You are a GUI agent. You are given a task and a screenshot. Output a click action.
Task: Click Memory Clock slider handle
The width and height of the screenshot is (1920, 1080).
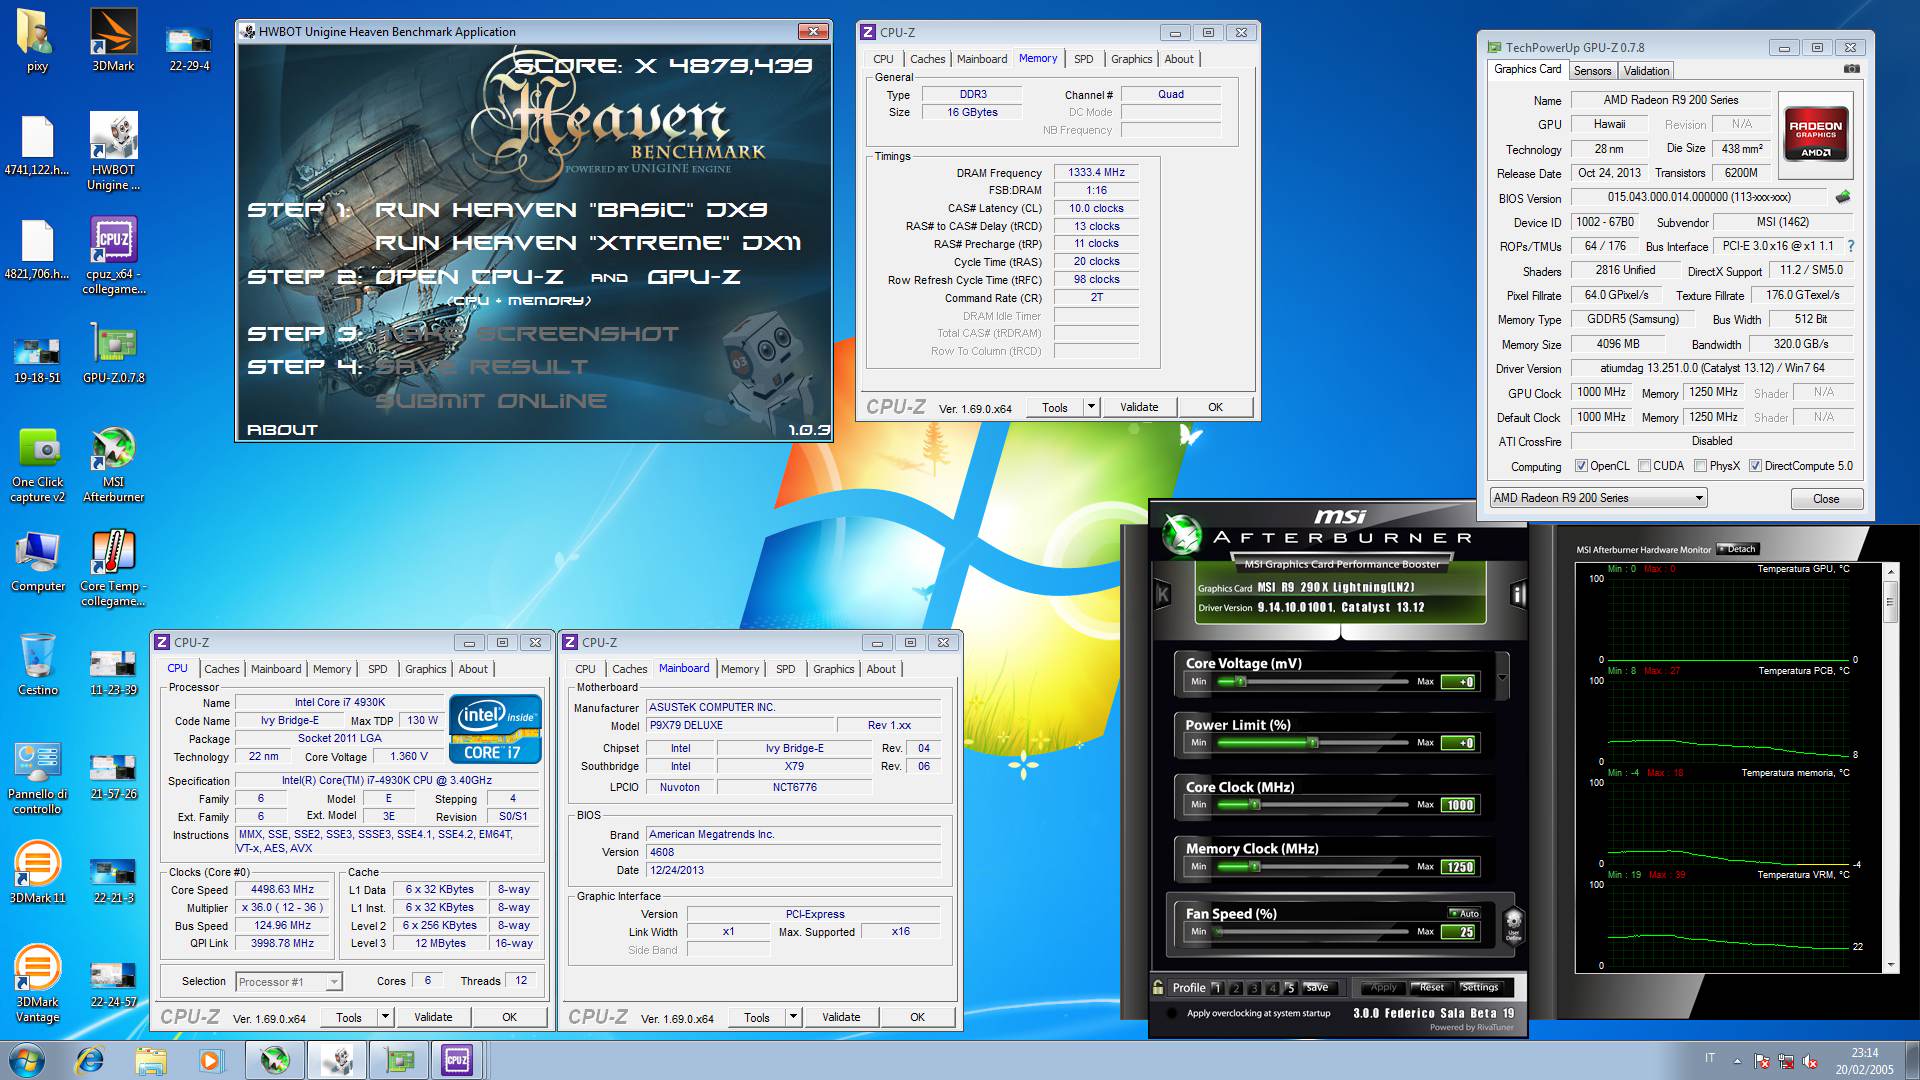pos(1253,867)
